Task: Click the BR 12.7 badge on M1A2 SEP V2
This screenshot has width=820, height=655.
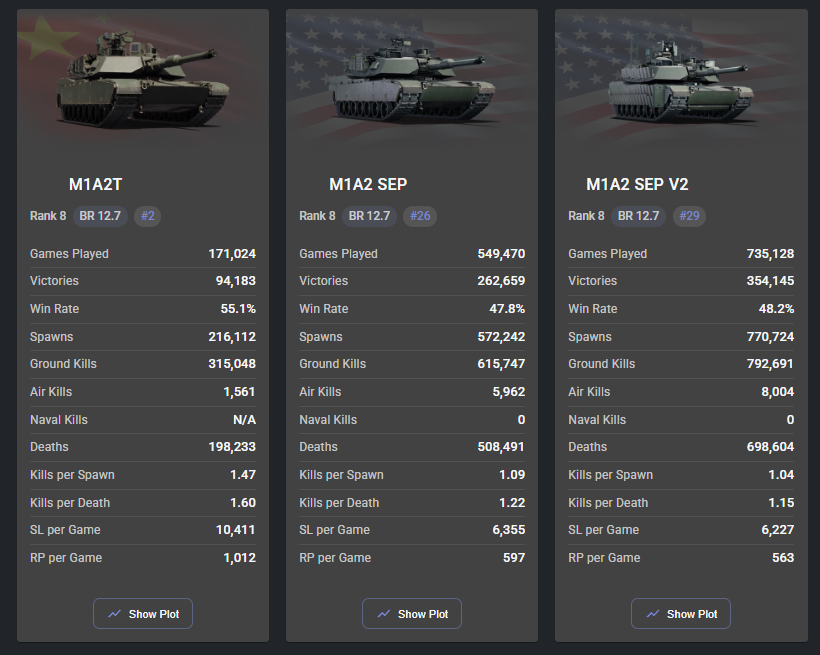Action: 639,216
